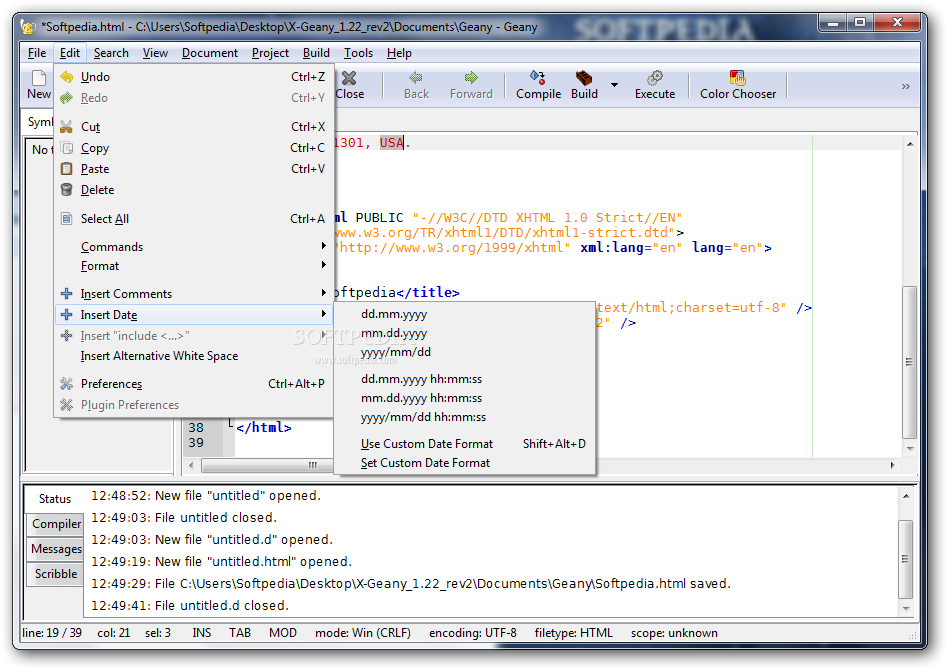
Task: Click the "untitled.html" opened status line
Action: click(x=221, y=562)
